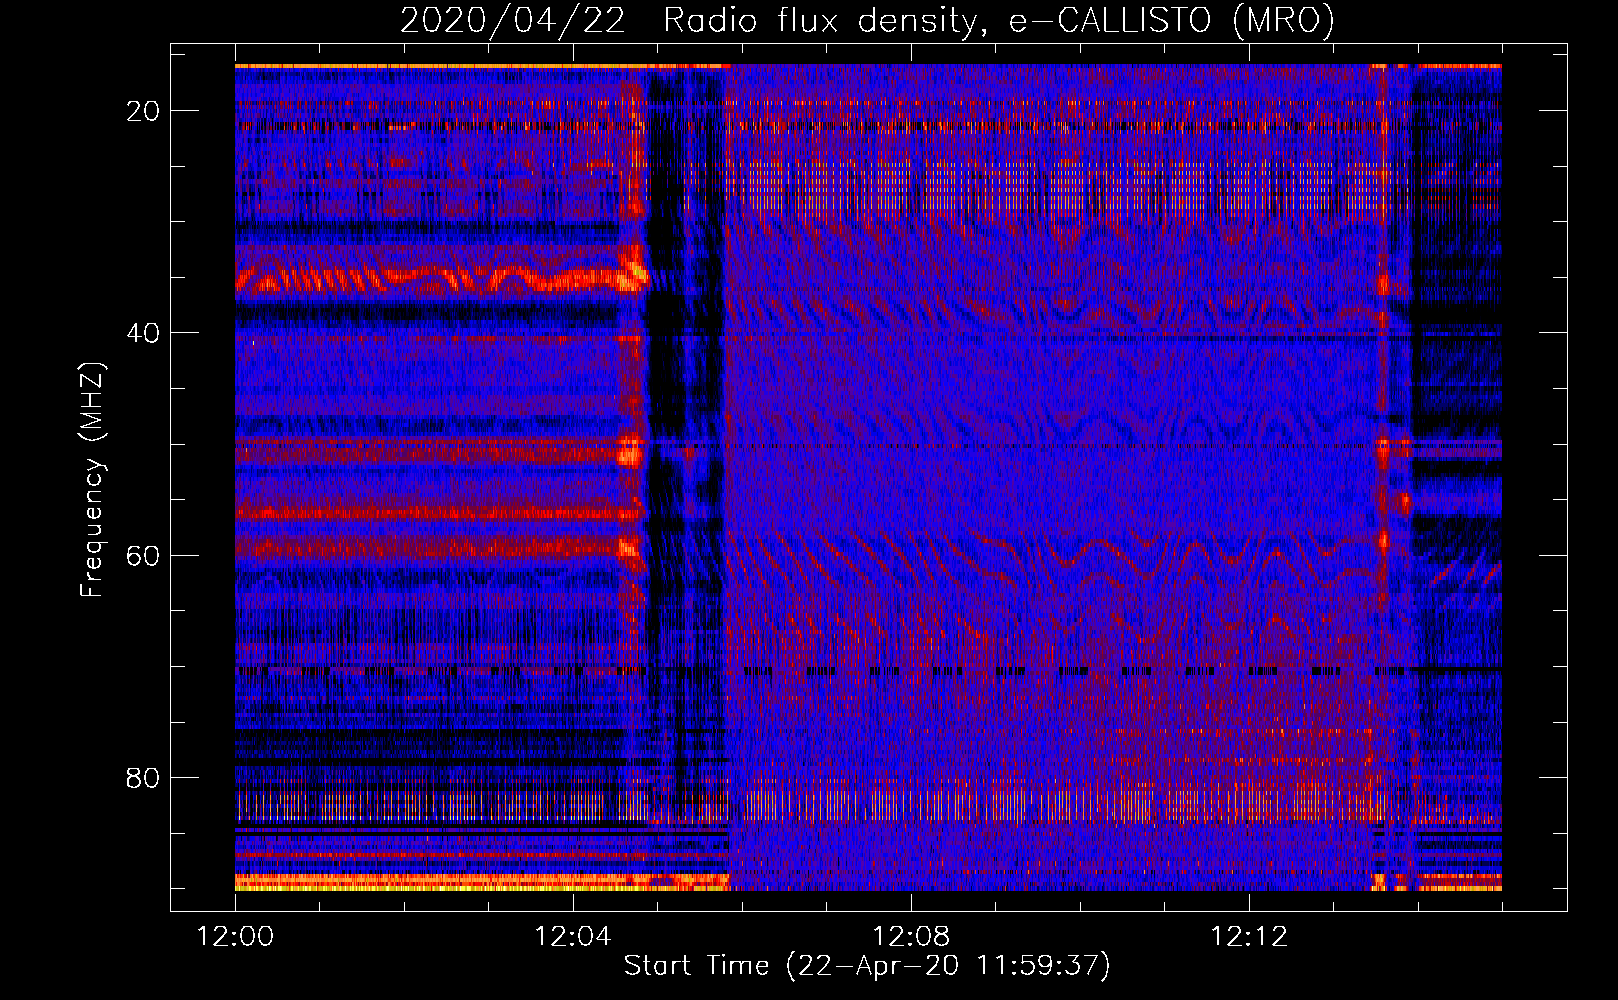Click the '12:12' time tick label

[1249, 937]
